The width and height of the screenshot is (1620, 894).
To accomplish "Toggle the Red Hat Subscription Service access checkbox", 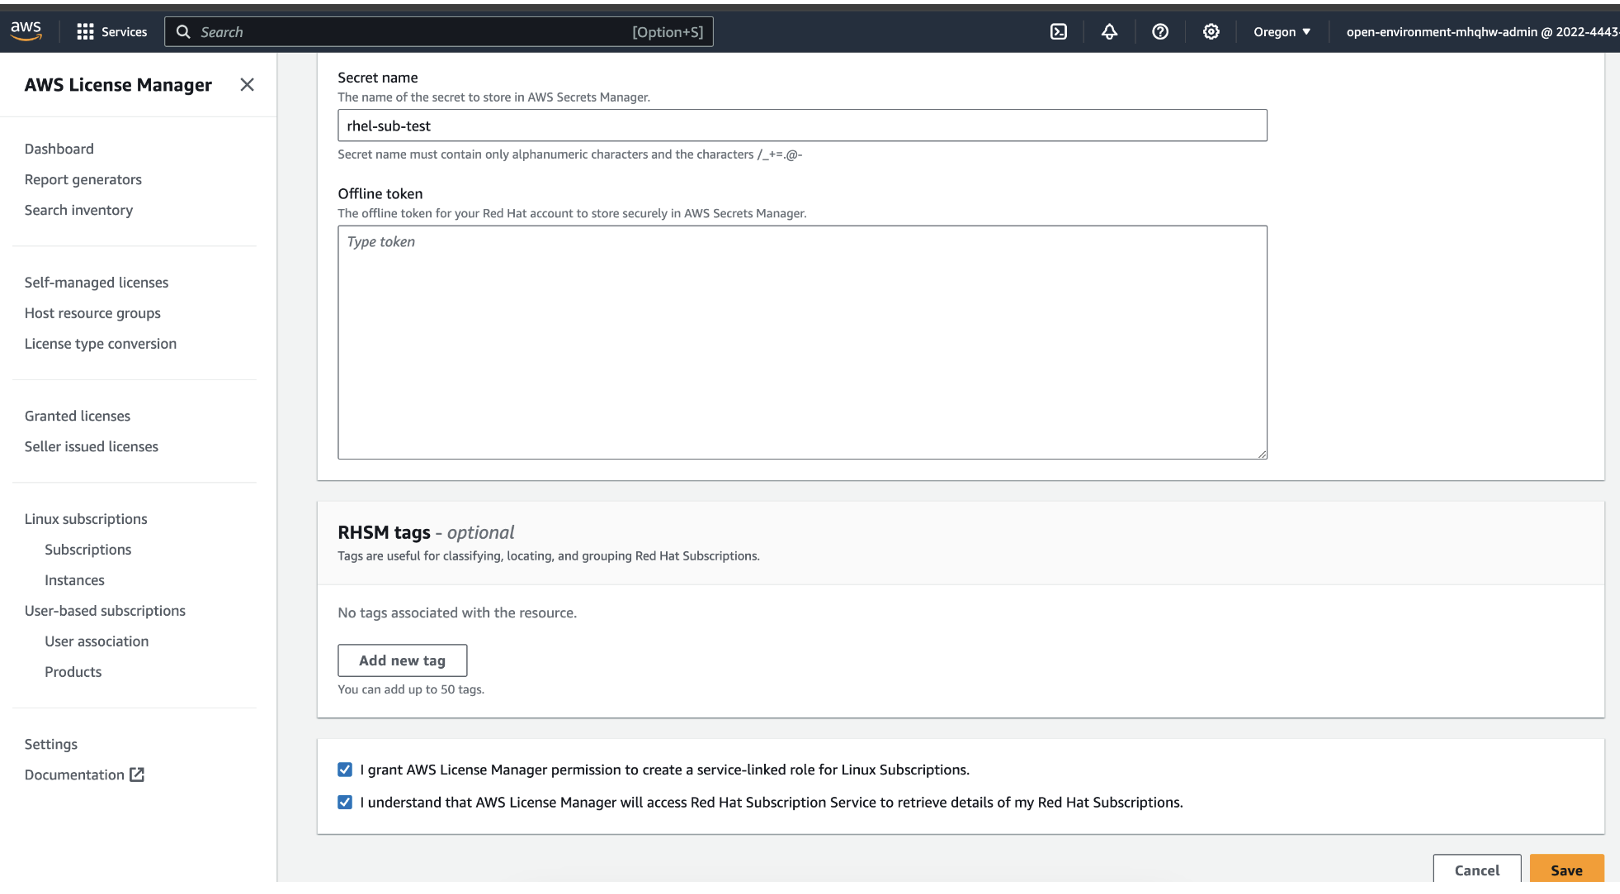I will coord(345,802).
